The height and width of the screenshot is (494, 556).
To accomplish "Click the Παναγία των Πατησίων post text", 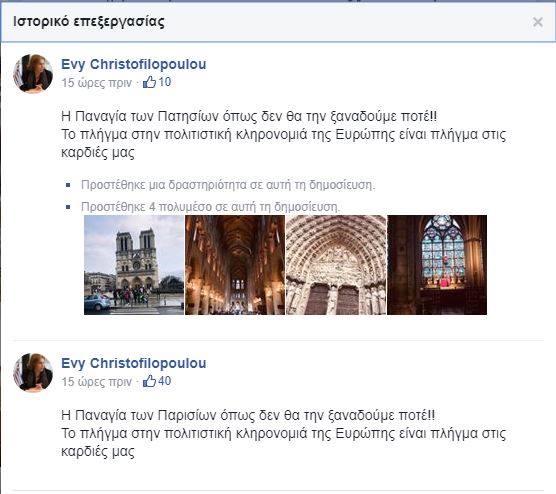I will 284,134.
